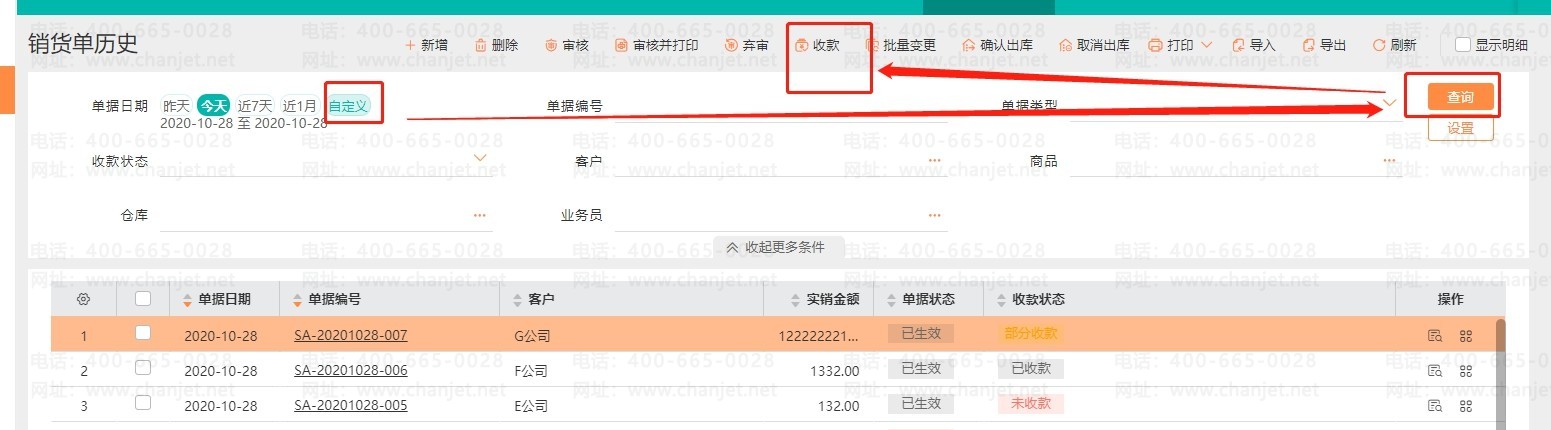
Task: Click the 弃审 un-audit icon
Action: tap(731, 45)
